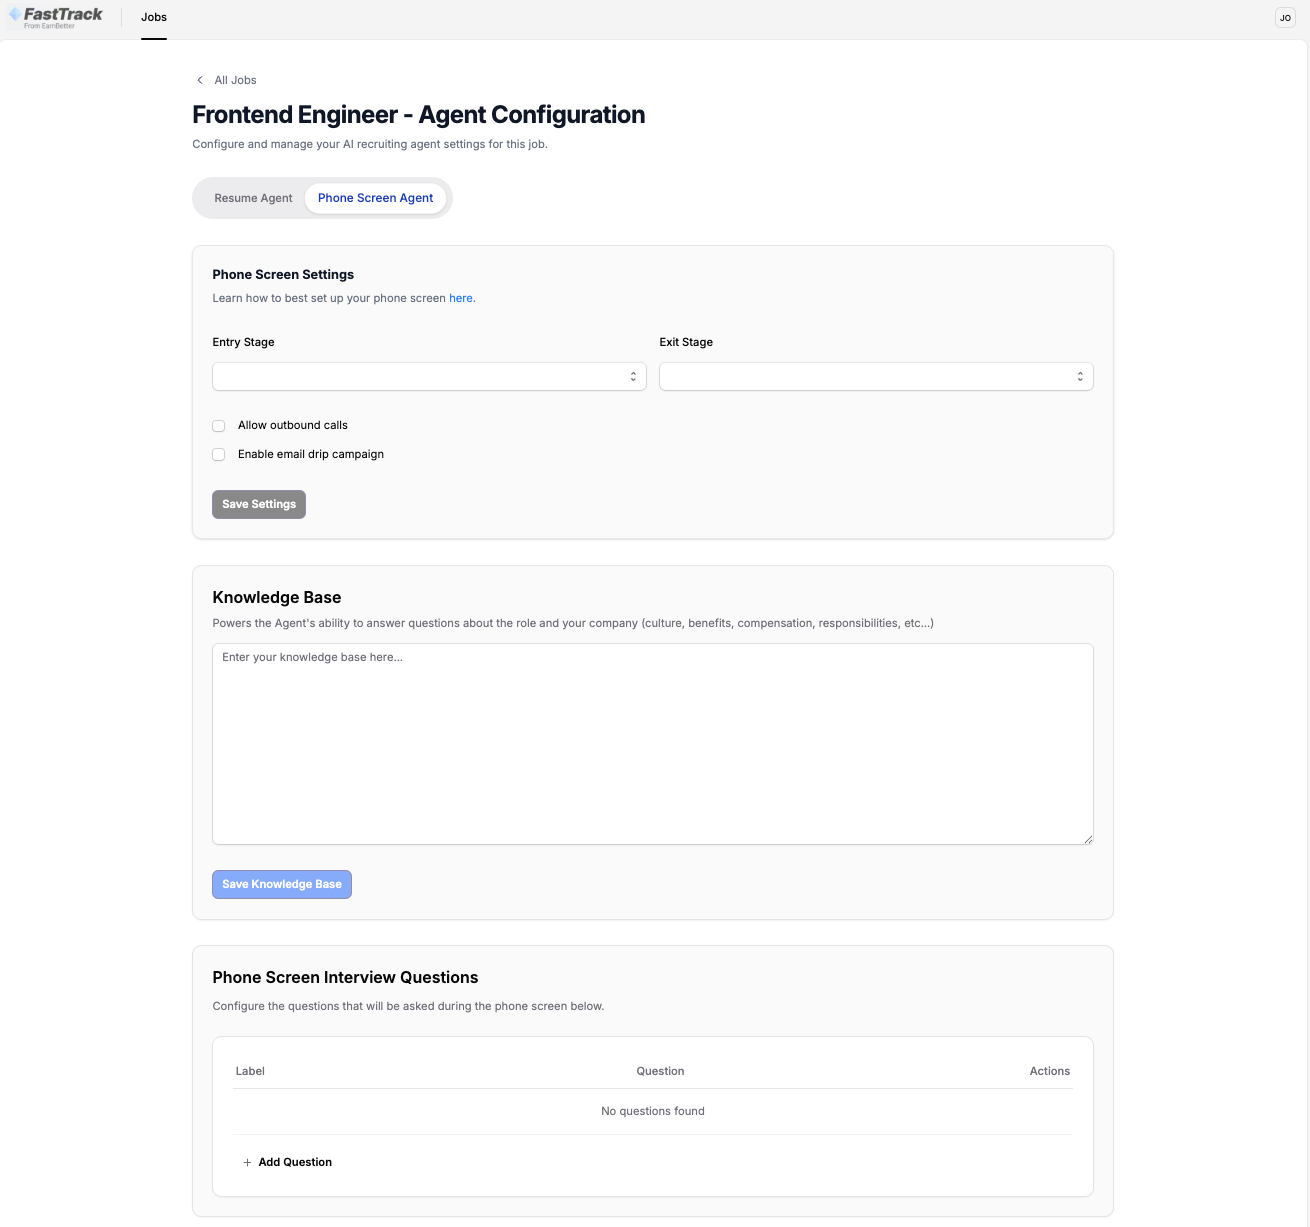Click the back chevron beside All Jobs
This screenshot has width=1310, height=1227.
click(200, 80)
